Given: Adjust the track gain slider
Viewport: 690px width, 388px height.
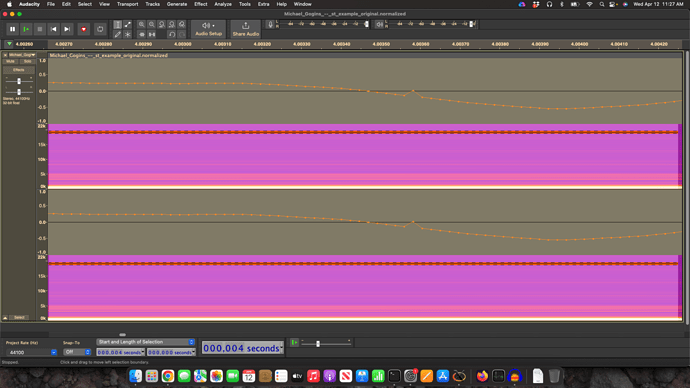Looking at the screenshot, I should (19, 81).
